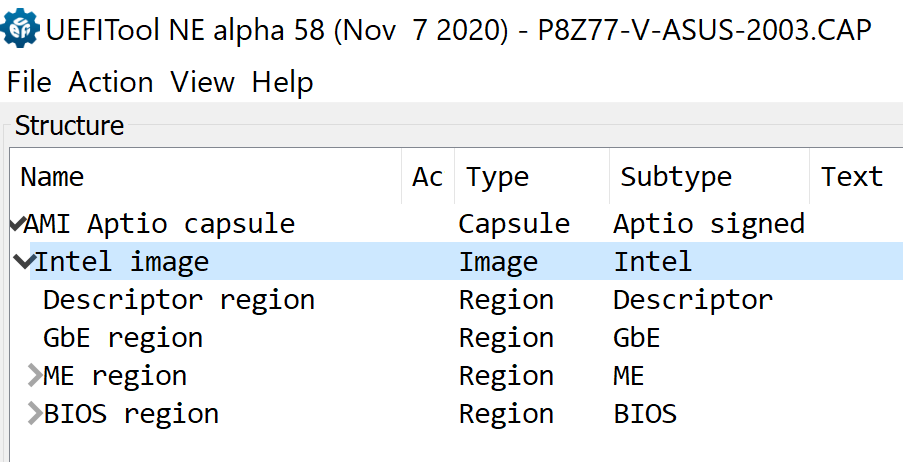Select the Intel image row
This screenshot has width=903, height=462.
click(x=121, y=262)
